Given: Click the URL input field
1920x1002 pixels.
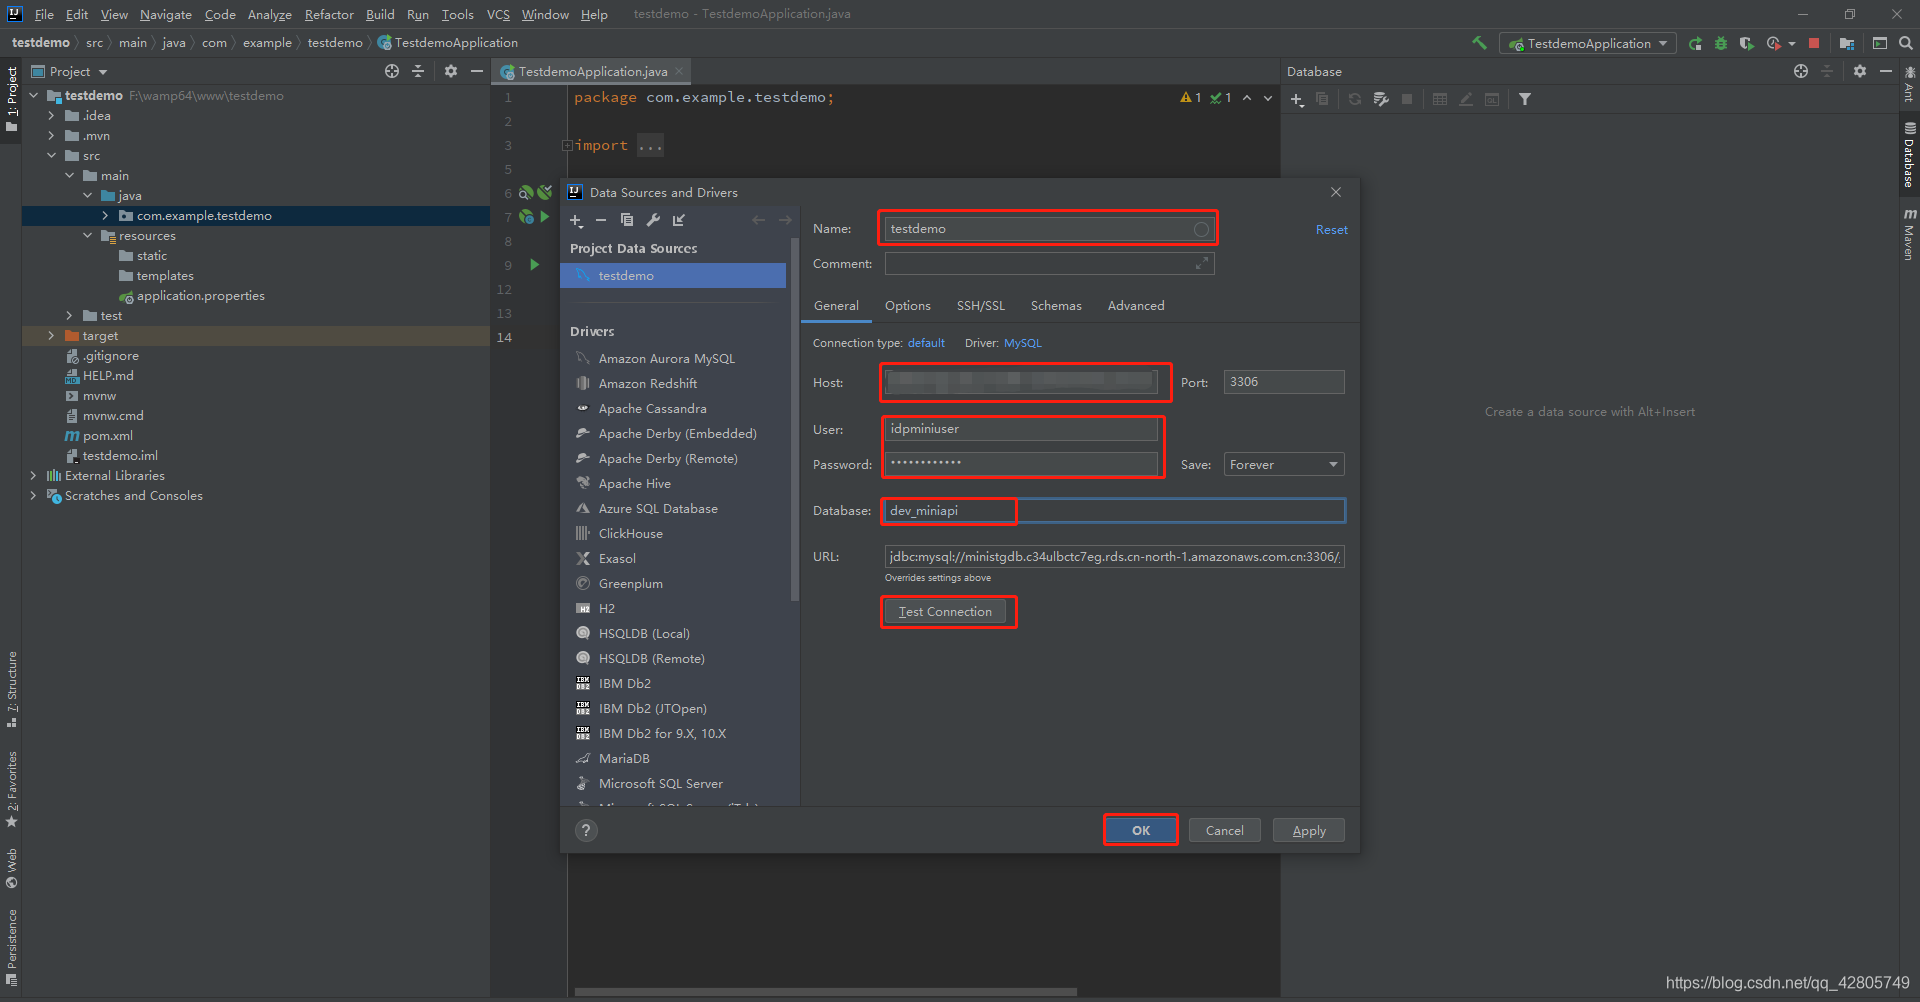Looking at the screenshot, I should [x=1114, y=557].
